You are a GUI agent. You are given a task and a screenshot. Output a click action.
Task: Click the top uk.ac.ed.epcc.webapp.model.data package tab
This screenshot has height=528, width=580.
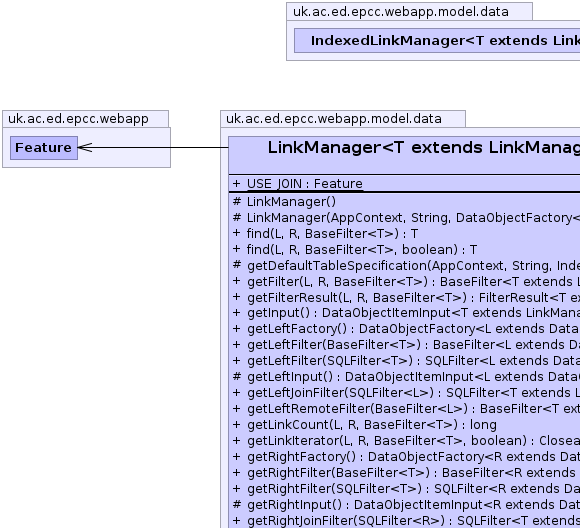(x=409, y=11)
